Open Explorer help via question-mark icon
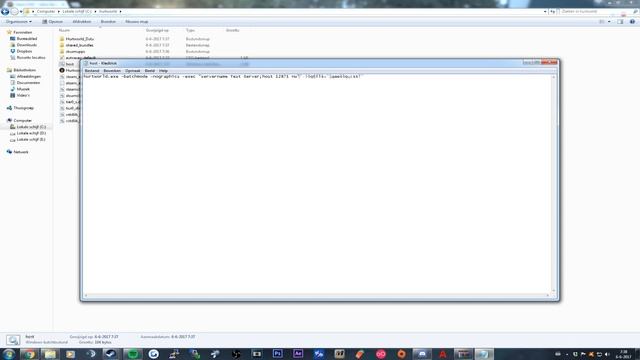This screenshot has height=360, width=640. click(x=632, y=22)
